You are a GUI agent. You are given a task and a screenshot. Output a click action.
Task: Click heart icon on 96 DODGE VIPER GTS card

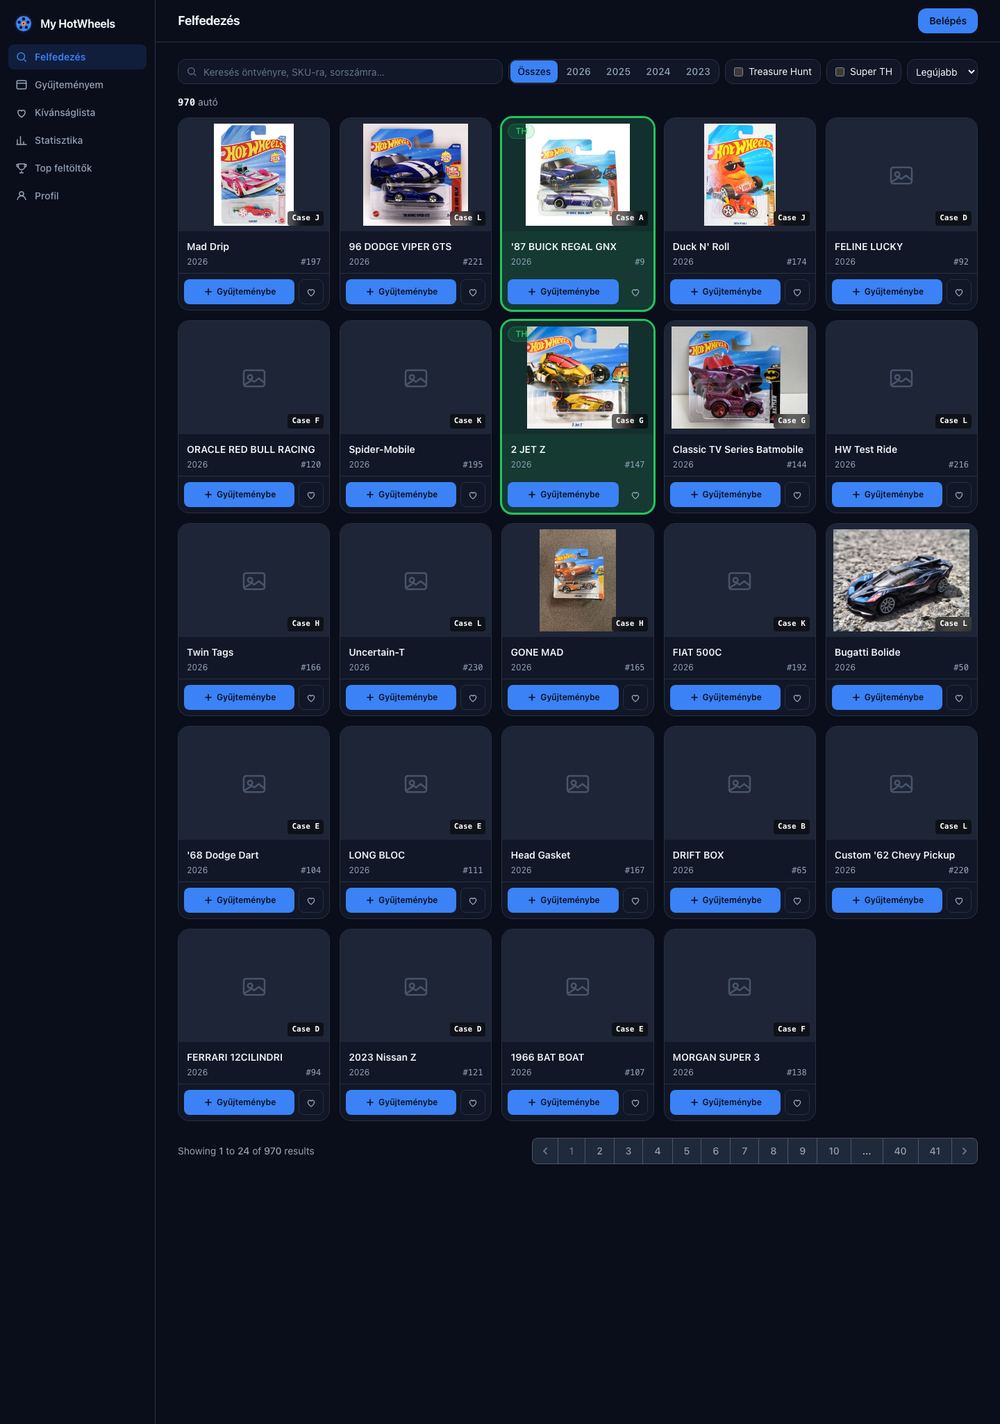click(x=473, y=292)
